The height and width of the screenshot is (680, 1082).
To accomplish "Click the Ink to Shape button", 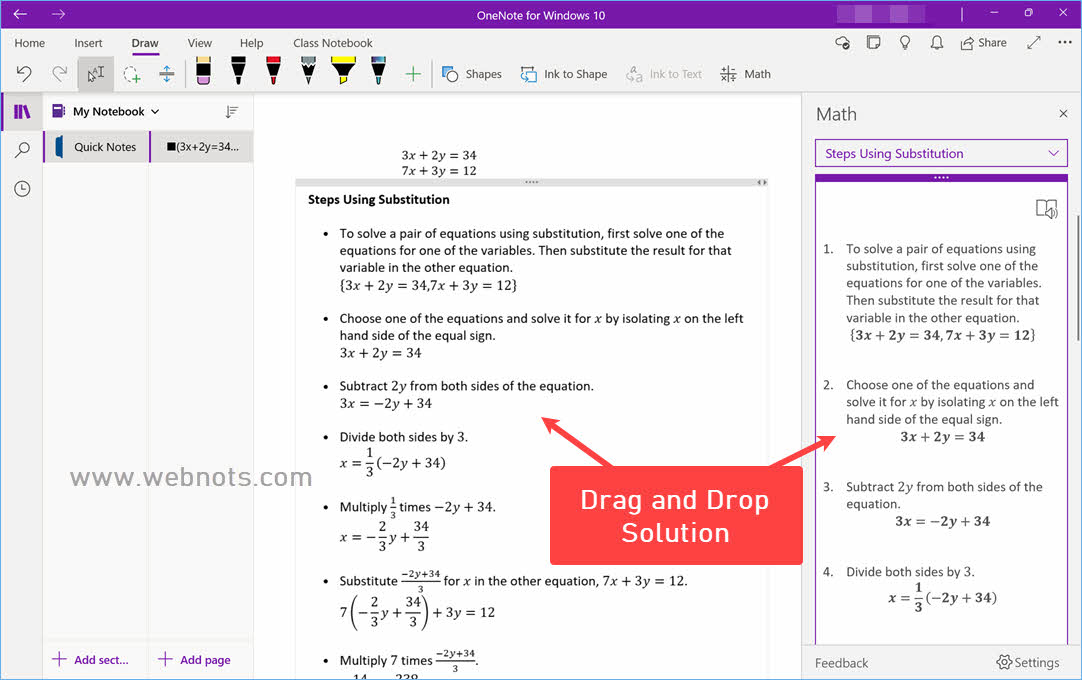I will (x=564, y=74).
